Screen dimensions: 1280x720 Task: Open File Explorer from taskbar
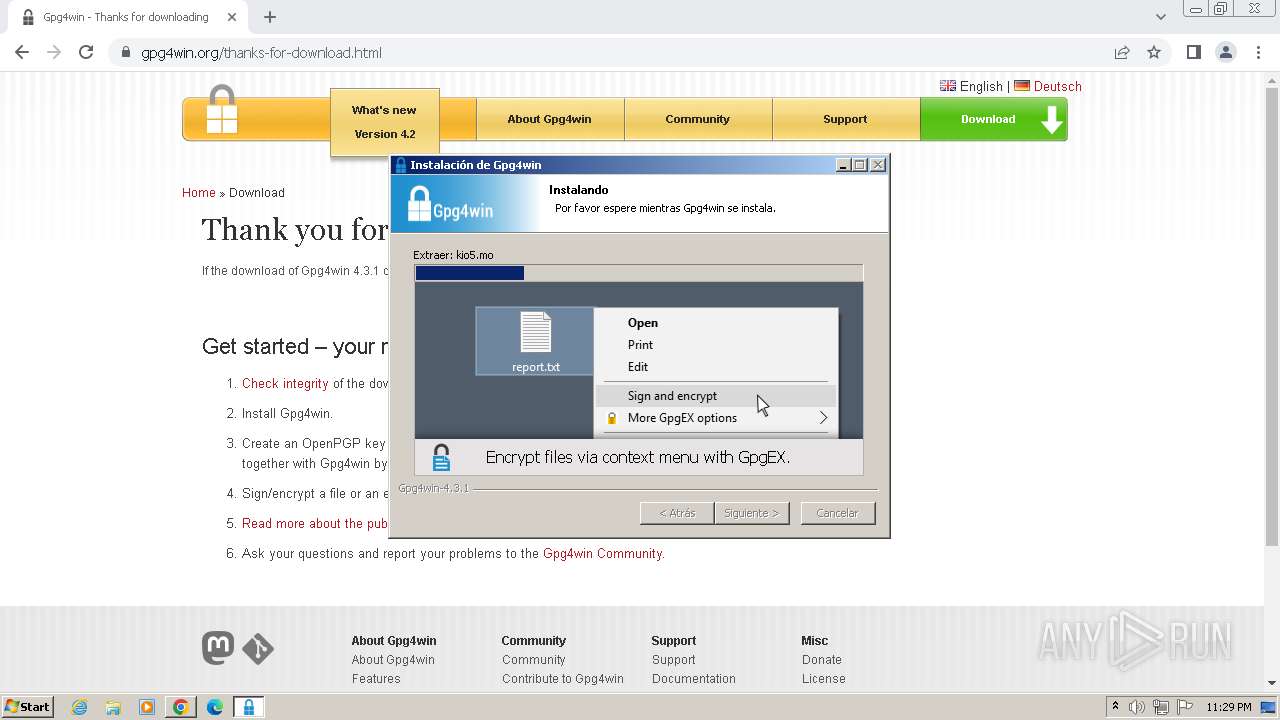tap(113, 707)
